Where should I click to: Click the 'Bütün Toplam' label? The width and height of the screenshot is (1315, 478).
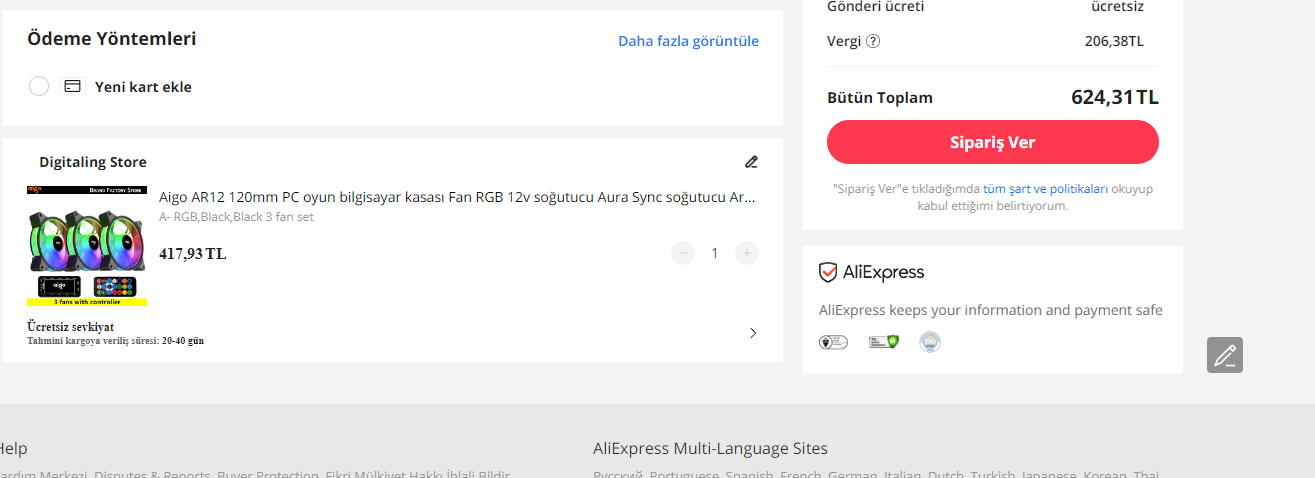pos(880,98)
